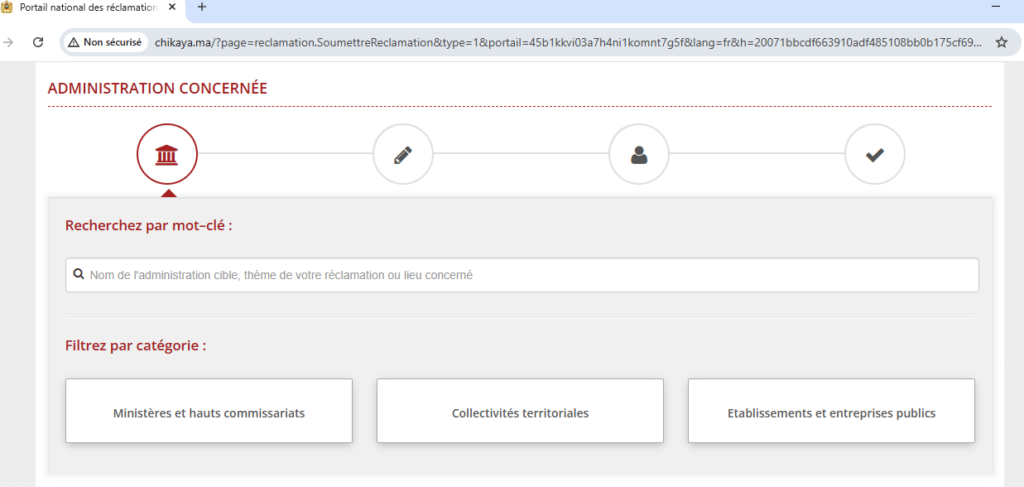
Task: Click the user profile step icon
Action: (639, 155)
